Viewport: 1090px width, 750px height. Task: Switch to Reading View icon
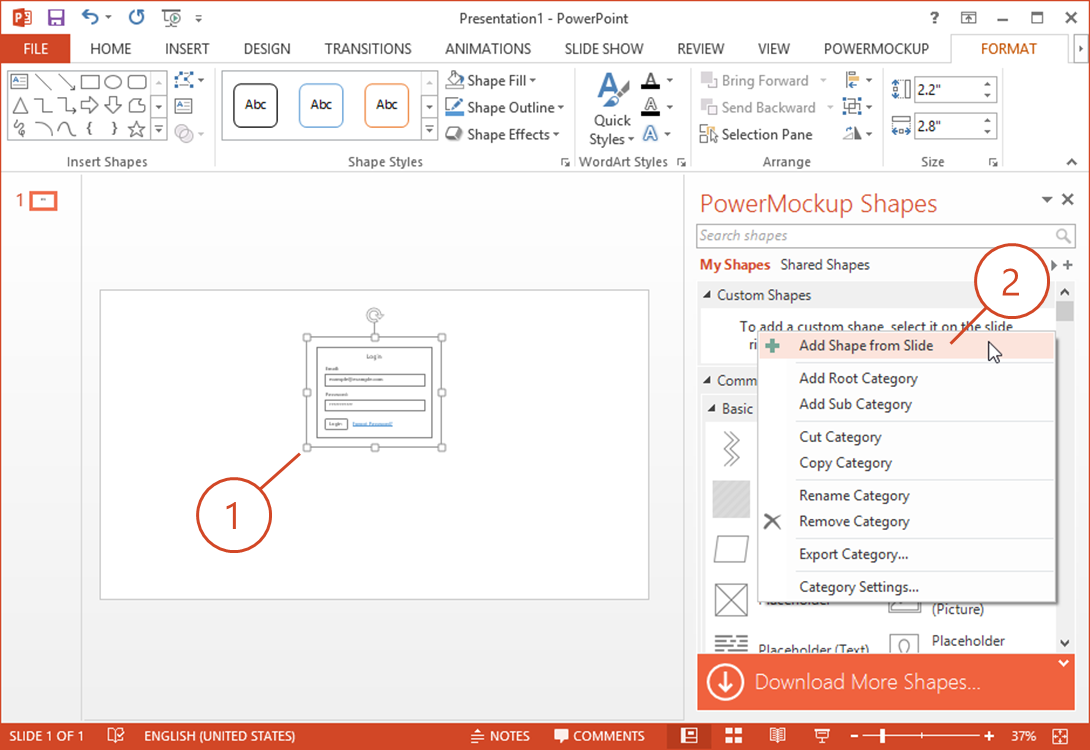point(777,735)
